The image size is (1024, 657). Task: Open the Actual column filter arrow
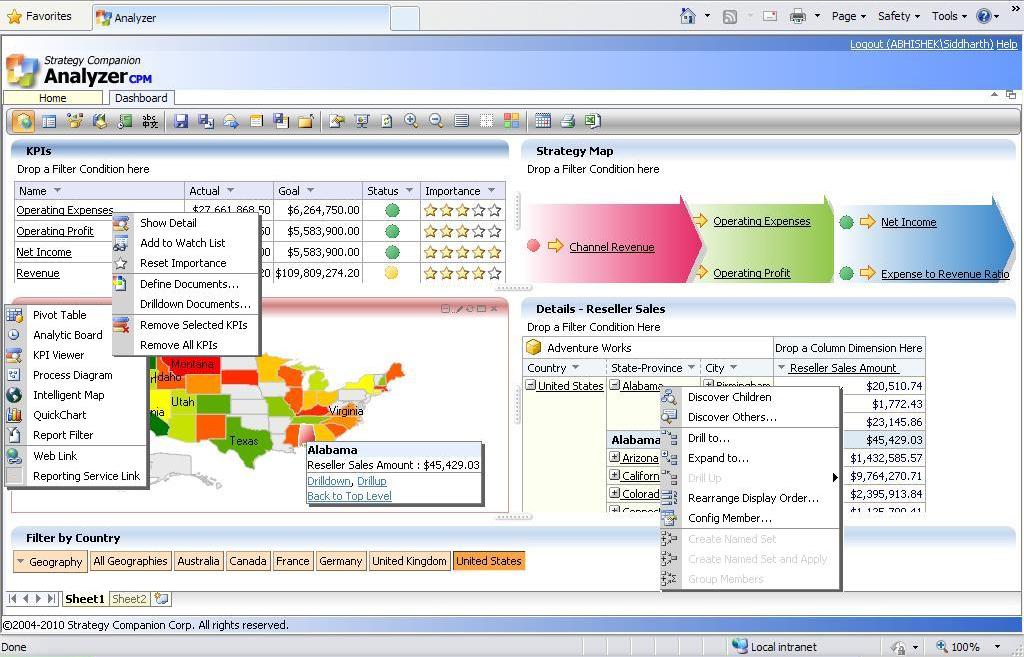(x=231, y=190)
